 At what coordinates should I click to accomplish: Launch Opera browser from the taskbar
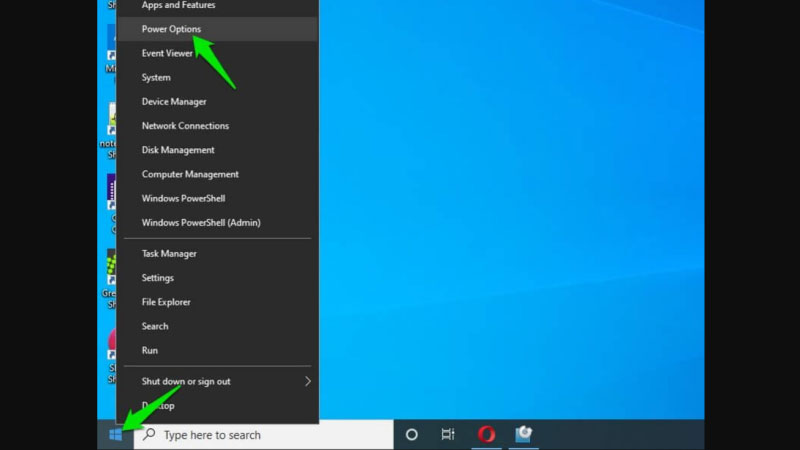tap(487, 435)
